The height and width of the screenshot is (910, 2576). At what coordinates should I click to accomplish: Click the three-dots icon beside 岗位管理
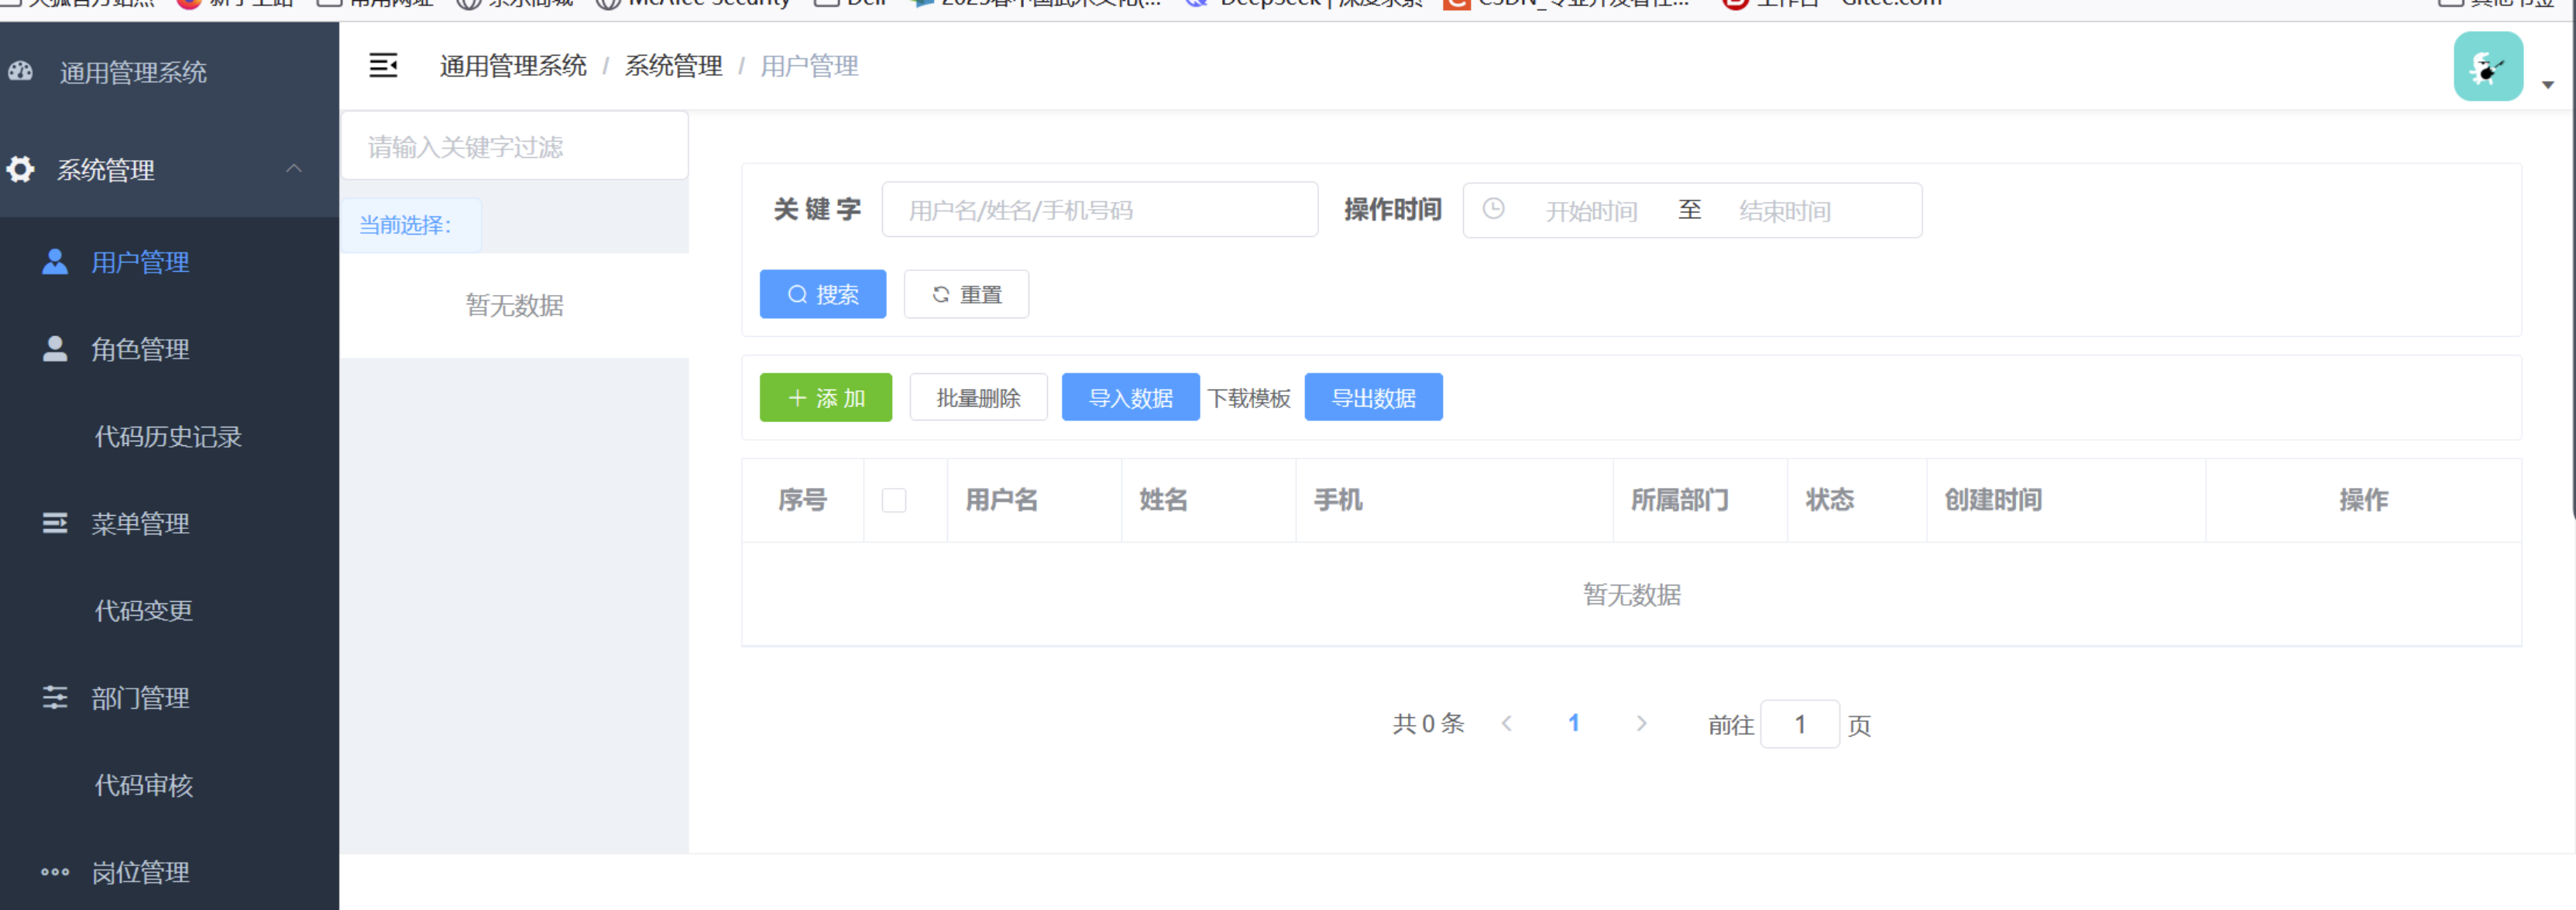55,872
